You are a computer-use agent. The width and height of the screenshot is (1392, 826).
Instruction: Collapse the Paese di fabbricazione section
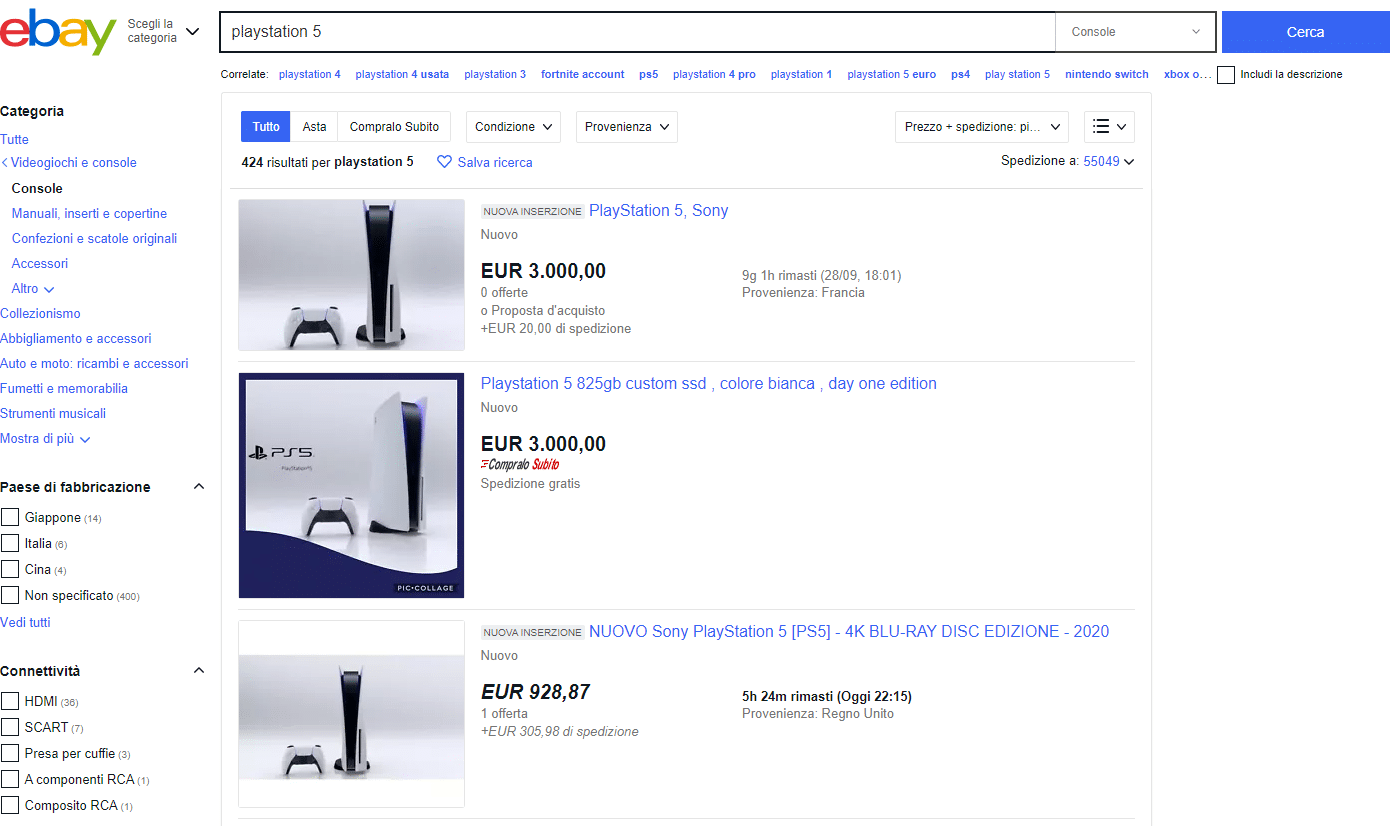(198, 487)
